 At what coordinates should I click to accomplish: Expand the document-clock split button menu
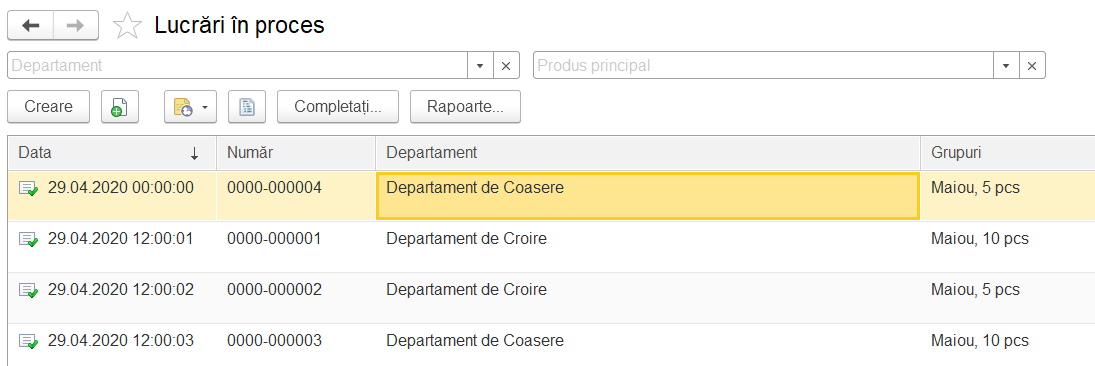click(205, 107)
